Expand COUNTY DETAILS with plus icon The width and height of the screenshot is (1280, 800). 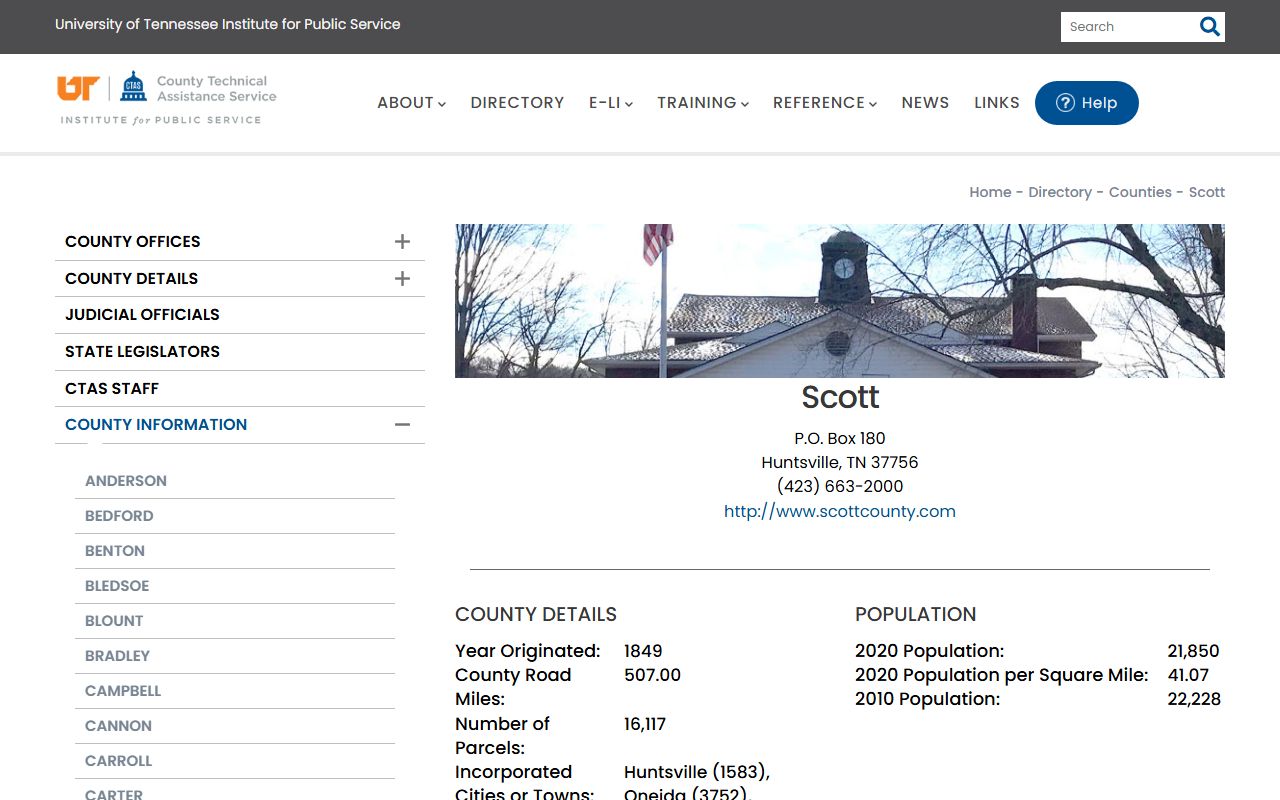point(402,278)
